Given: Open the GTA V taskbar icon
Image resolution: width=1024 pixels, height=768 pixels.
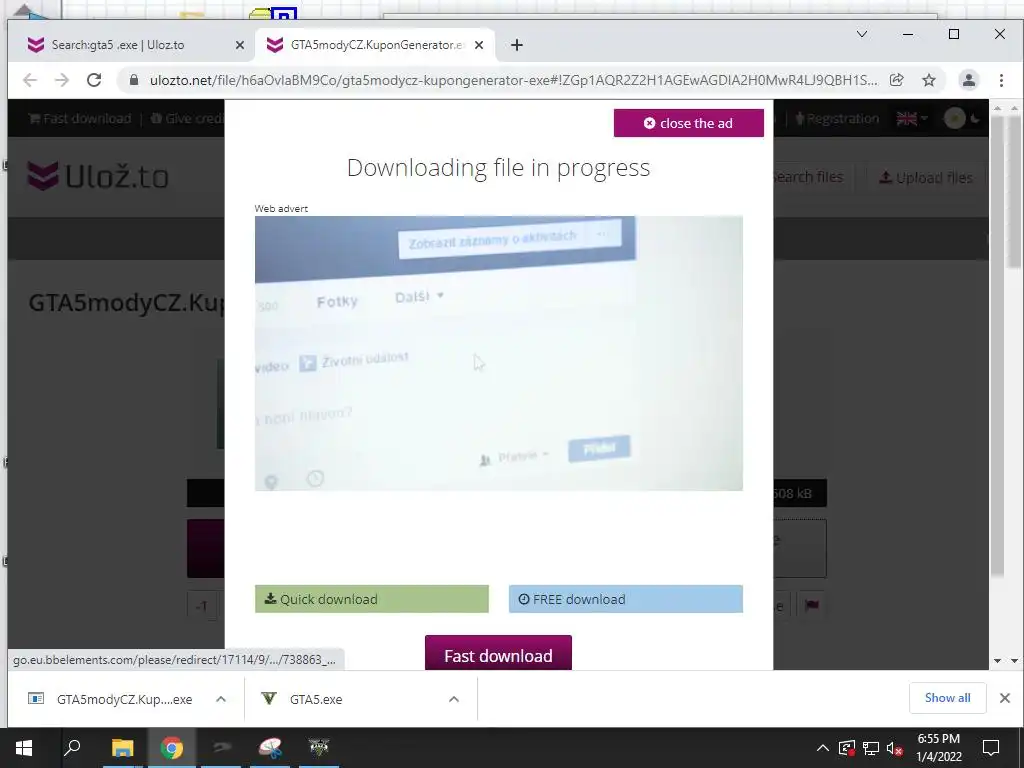Looking at the screenshot, I should click(319, 747).
